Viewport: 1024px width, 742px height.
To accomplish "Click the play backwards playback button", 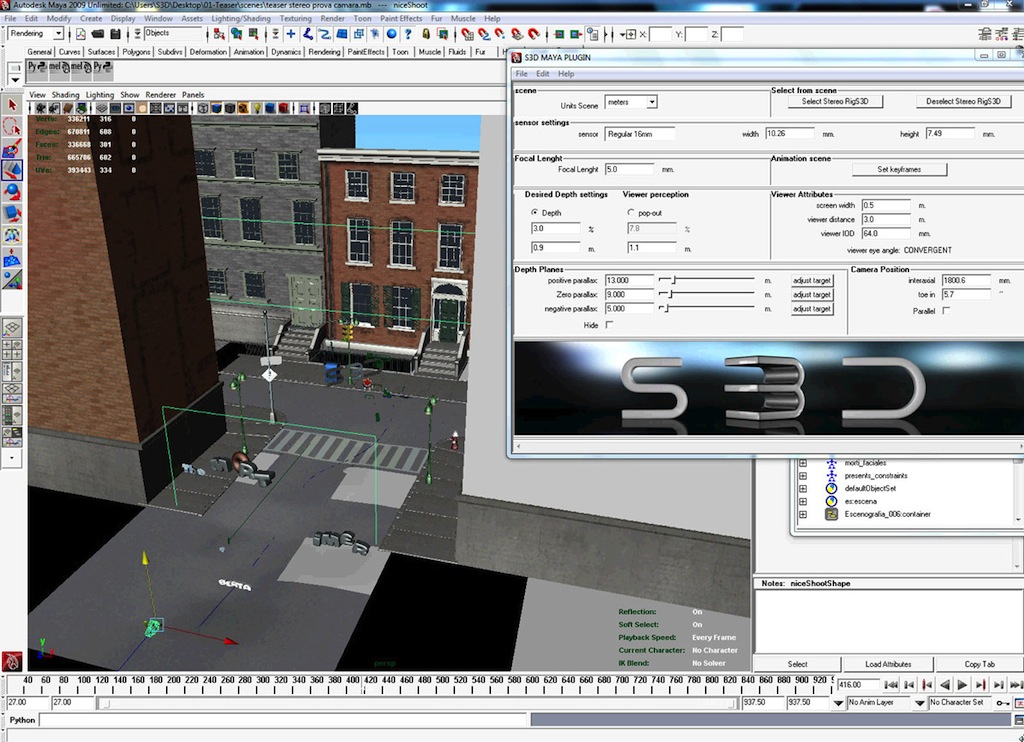I will [944, 685].
